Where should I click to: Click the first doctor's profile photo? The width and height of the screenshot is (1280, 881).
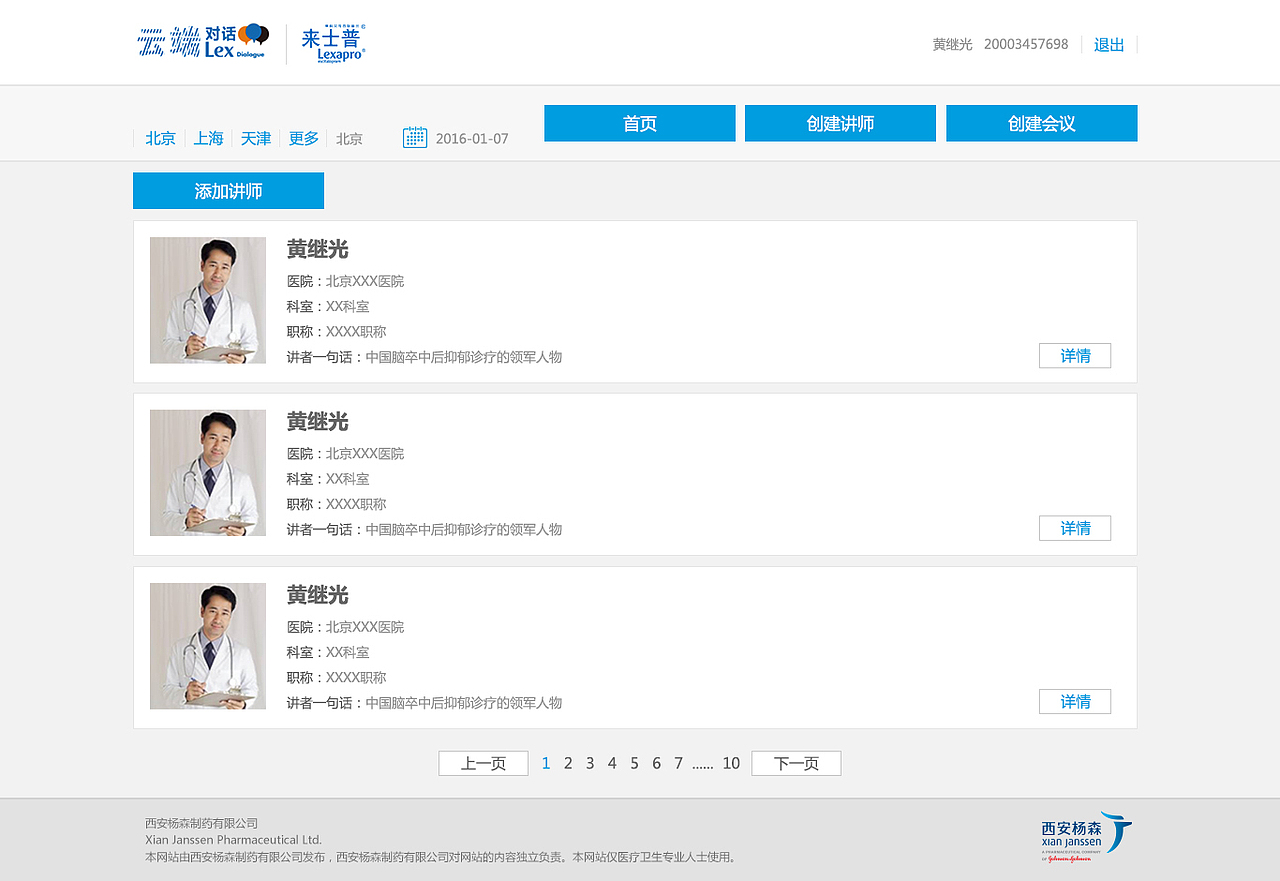pos(207,300)
